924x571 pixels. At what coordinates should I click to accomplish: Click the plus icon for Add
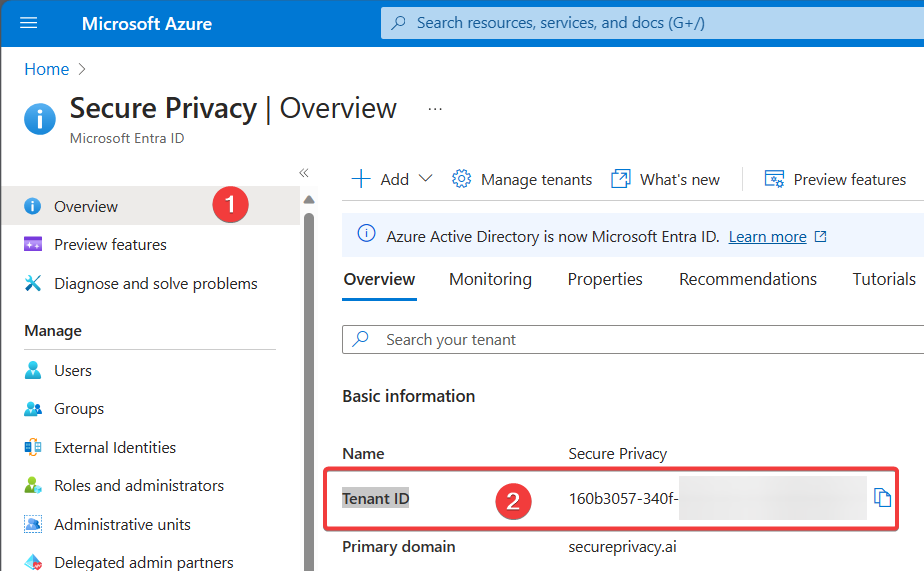click(361, 179)
